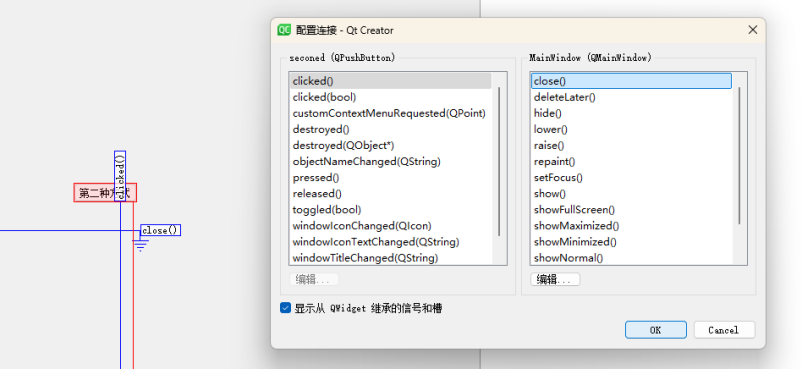This screenshot has width=802, height=369.
Task: Select customContextMenuRequested(QPoint) signal
Action: (391, 113)
